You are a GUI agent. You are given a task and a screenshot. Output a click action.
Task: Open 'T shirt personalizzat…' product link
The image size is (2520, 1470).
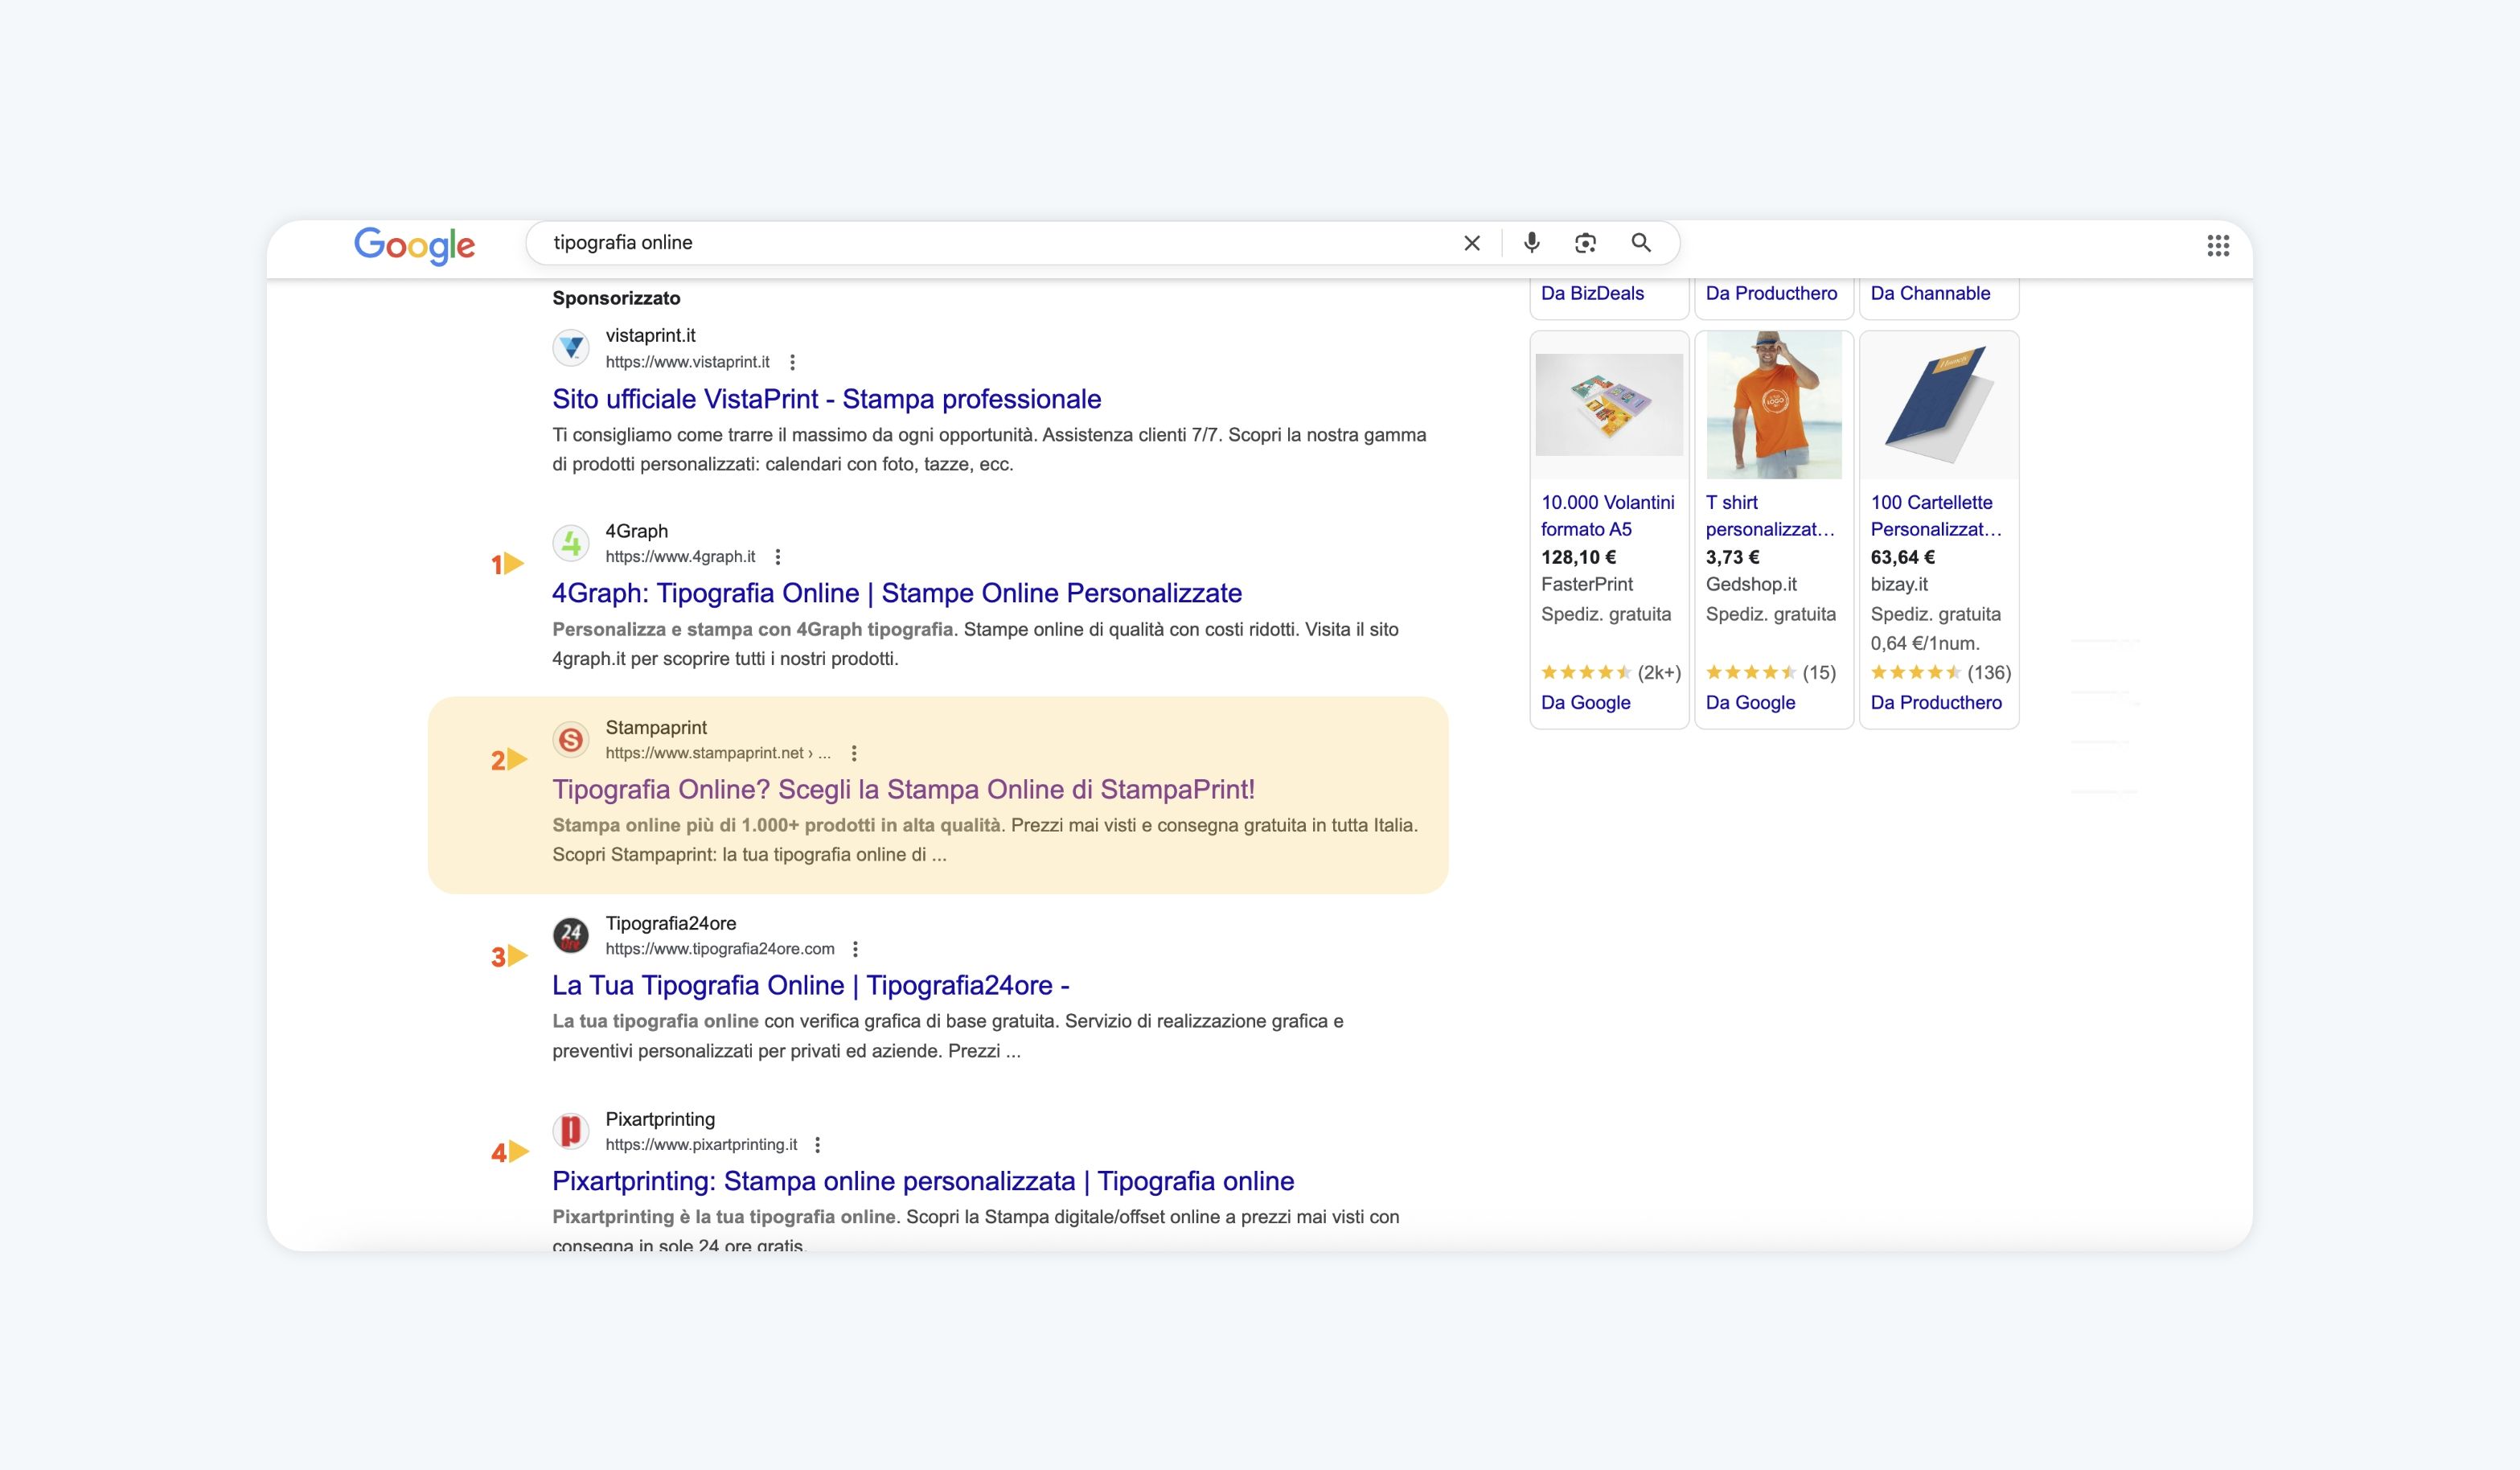(x=1770, y=516)
